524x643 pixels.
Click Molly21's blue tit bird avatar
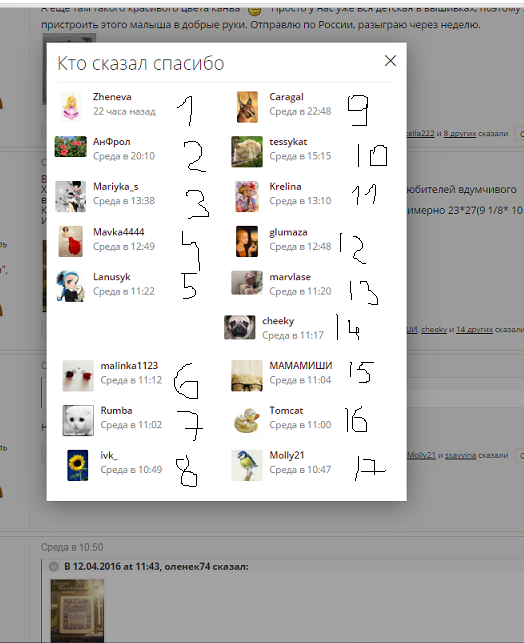coord(247,465)
